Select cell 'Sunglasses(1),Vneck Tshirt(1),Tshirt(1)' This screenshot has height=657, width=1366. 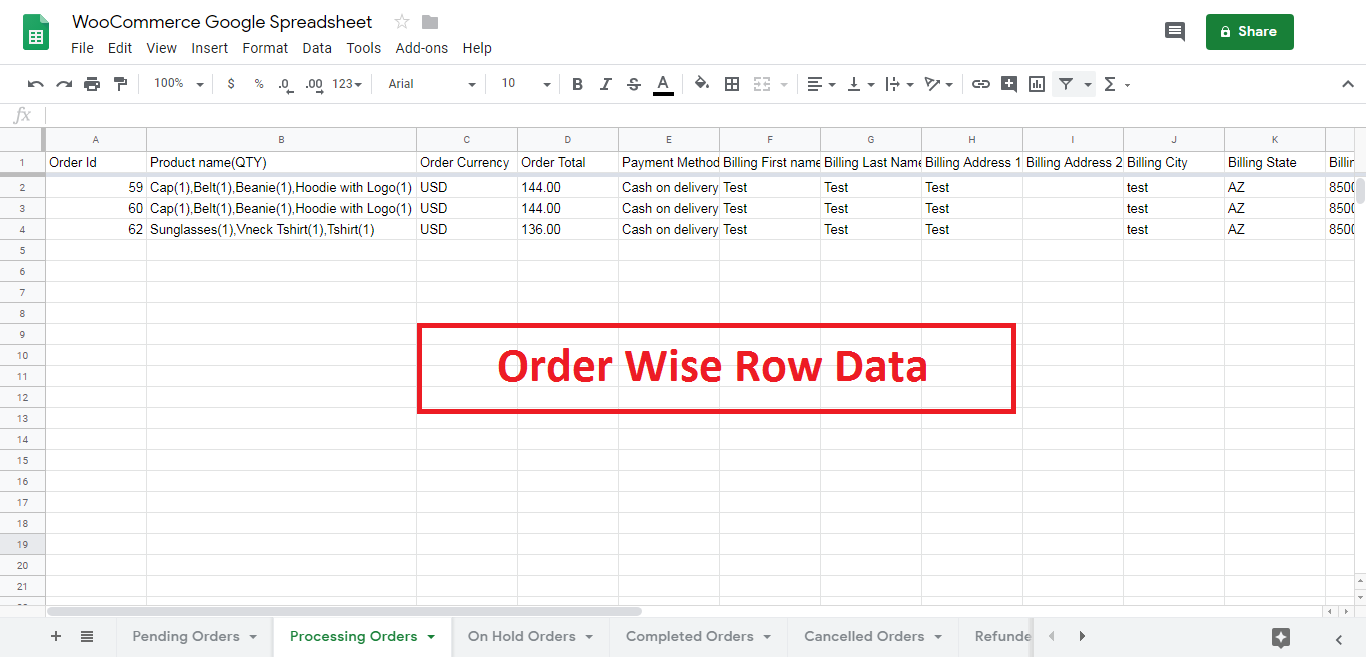tap(281, 229)
